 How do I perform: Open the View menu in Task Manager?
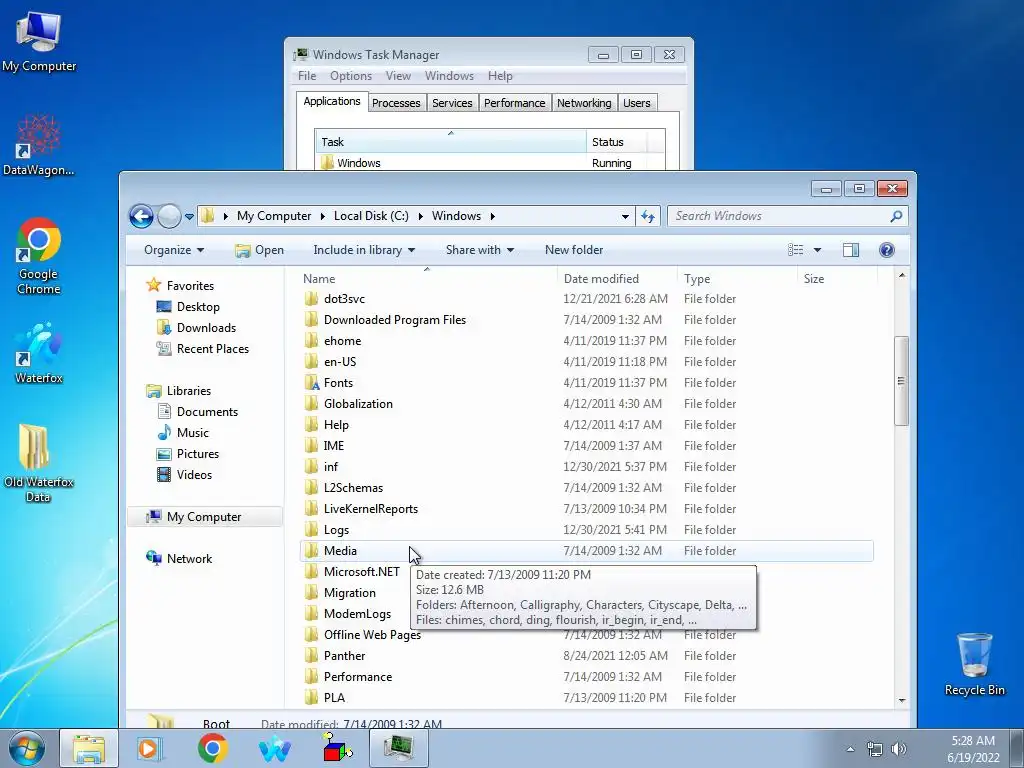point(398,76)
